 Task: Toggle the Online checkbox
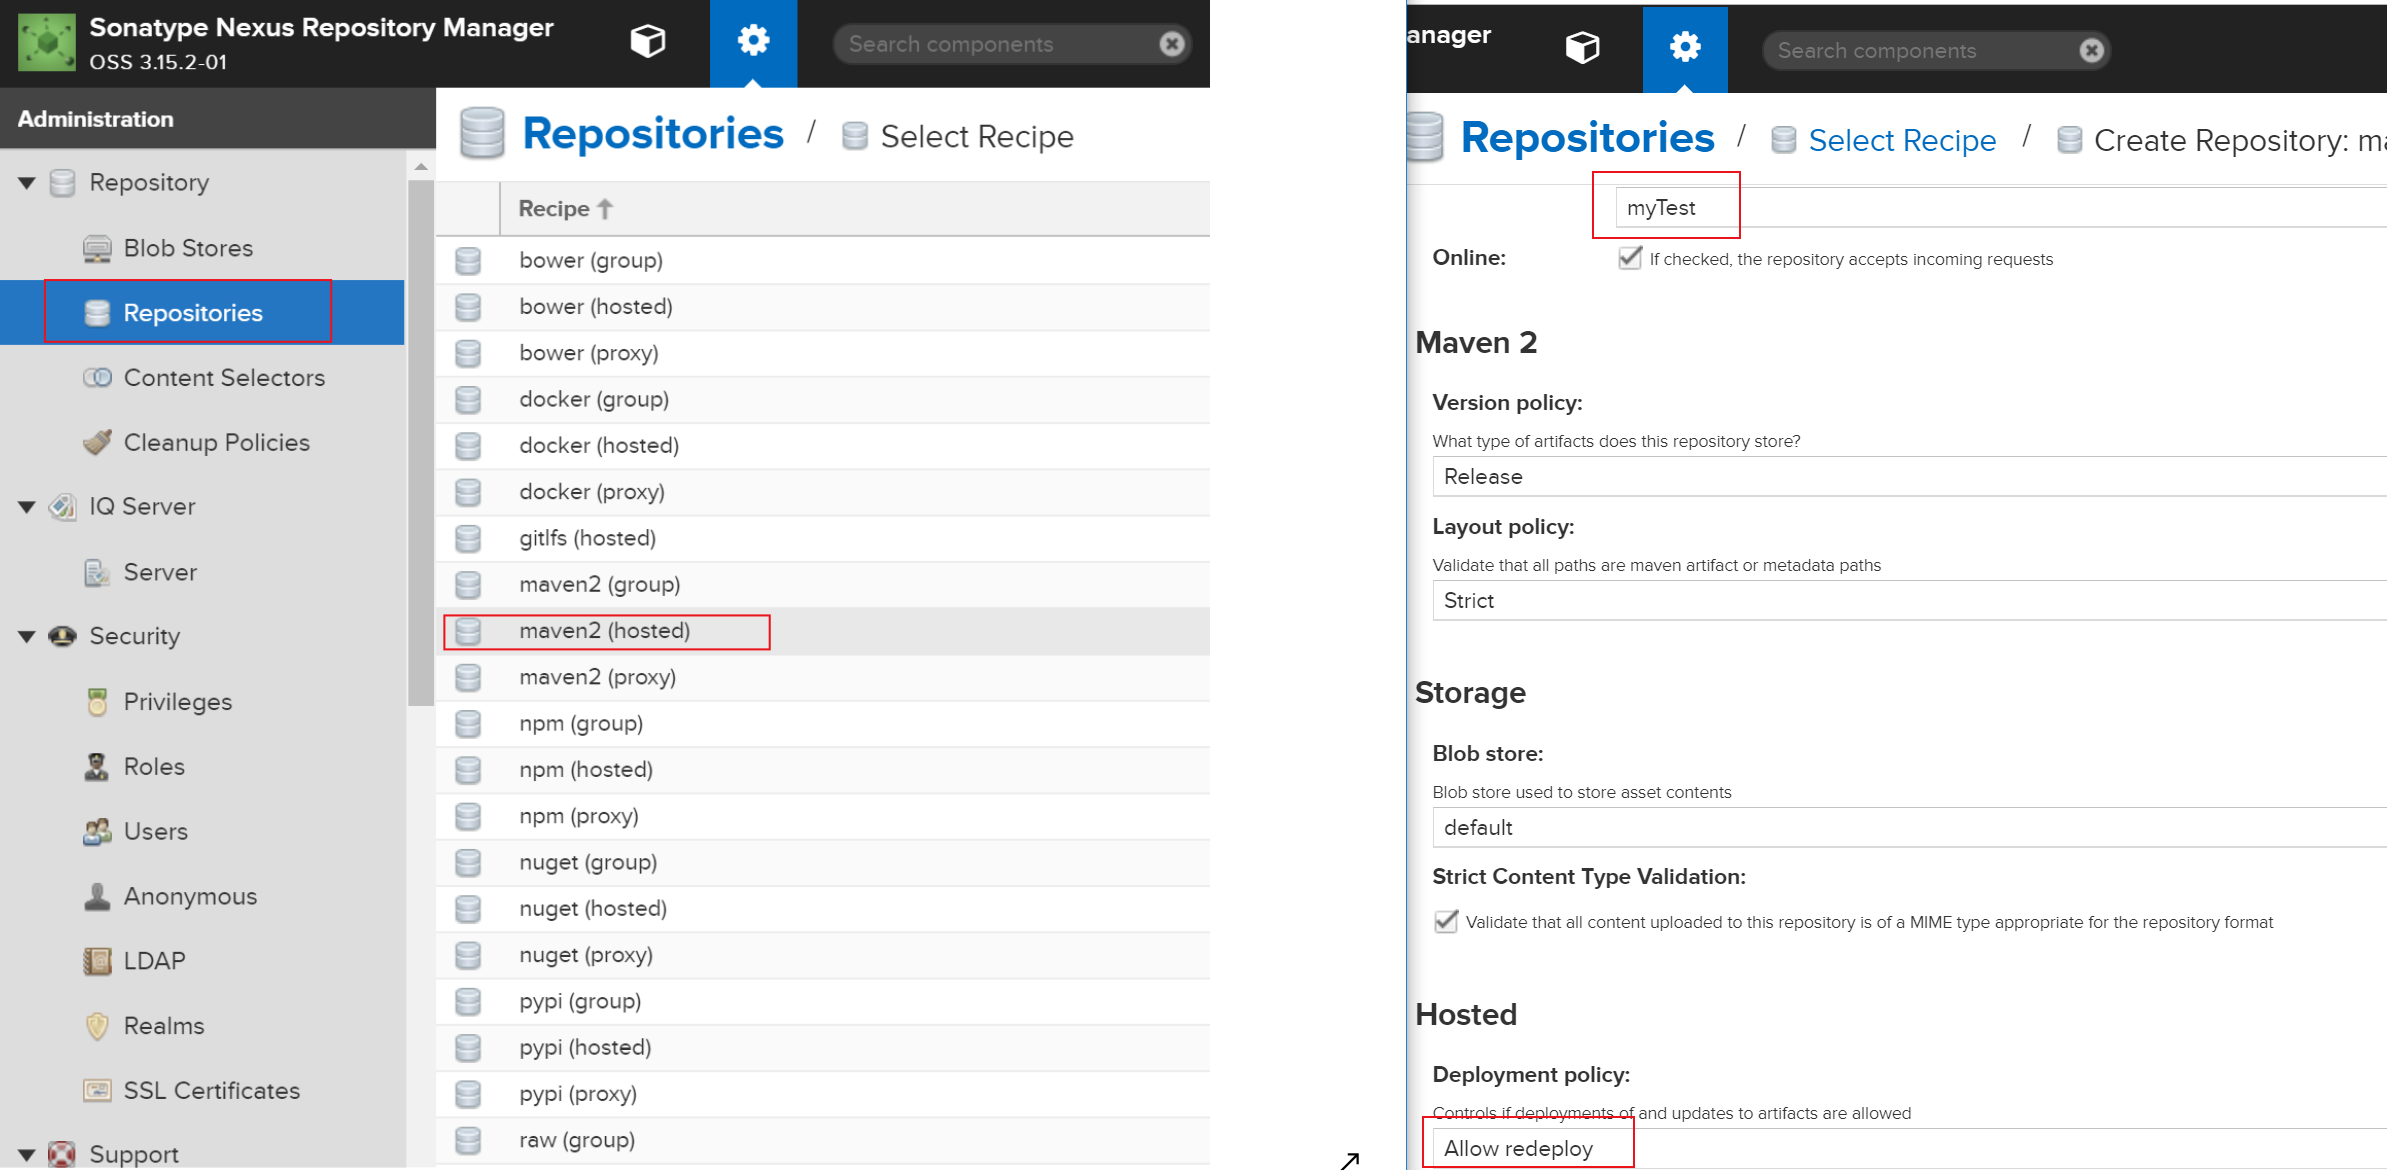pyautogui.click(x=1630, y=258)
